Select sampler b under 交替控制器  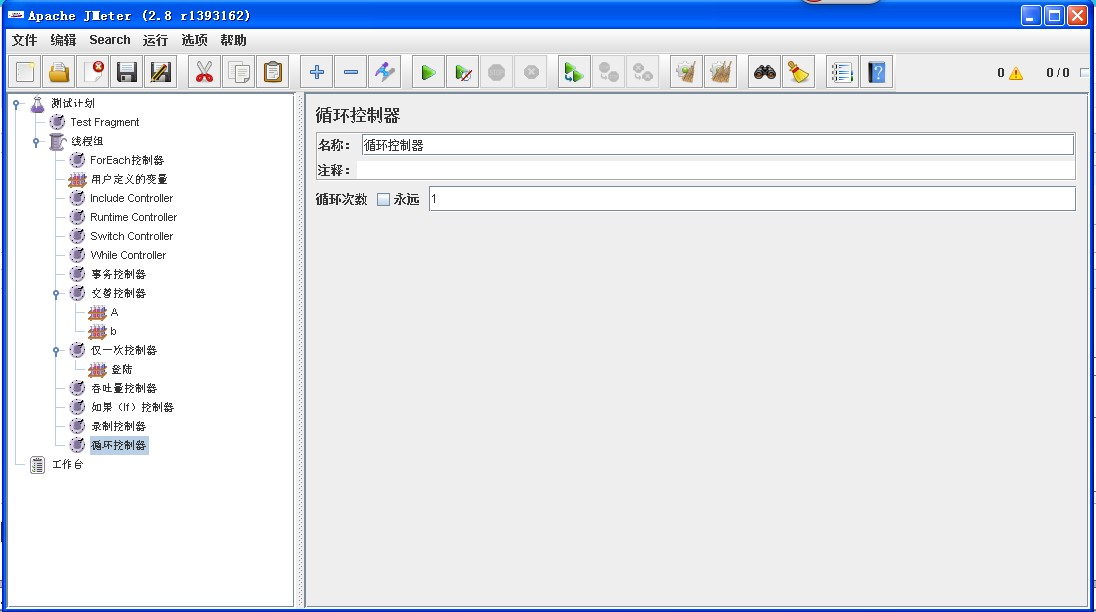point(113,331)
